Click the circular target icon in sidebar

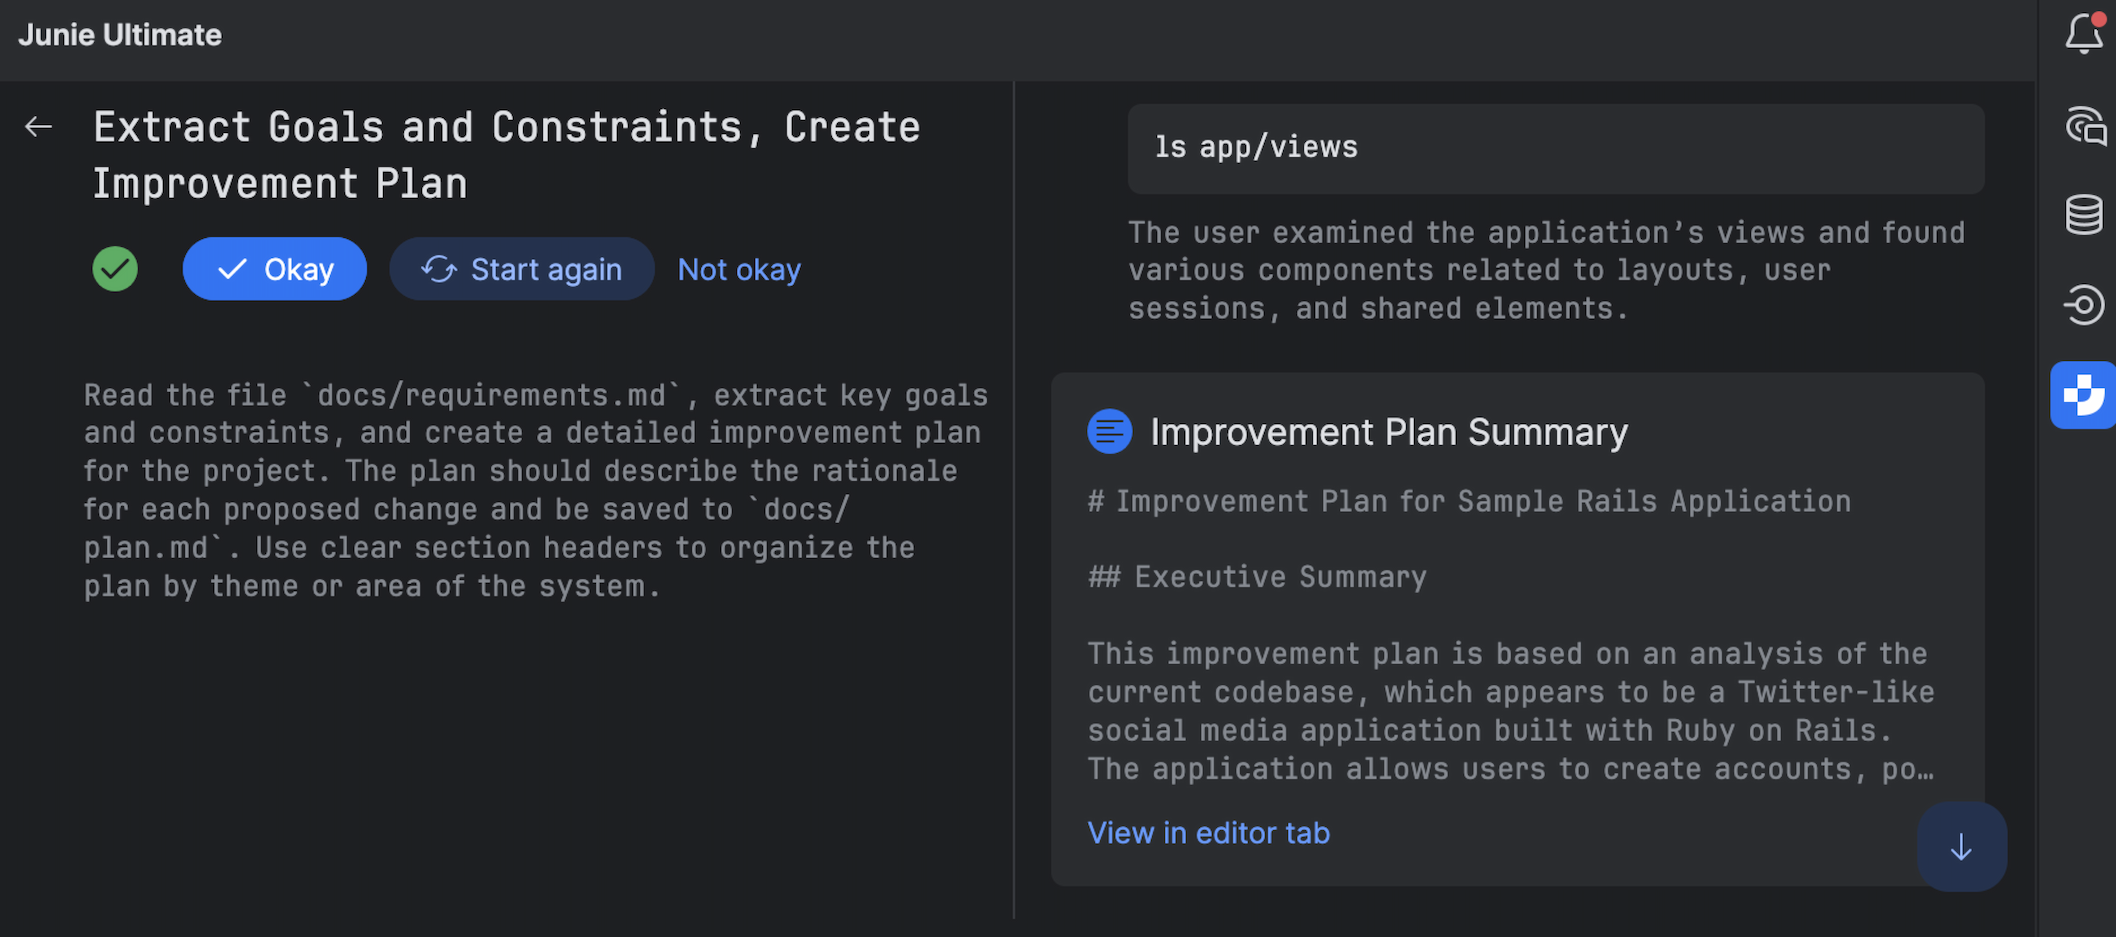(x=2084, y=304)
